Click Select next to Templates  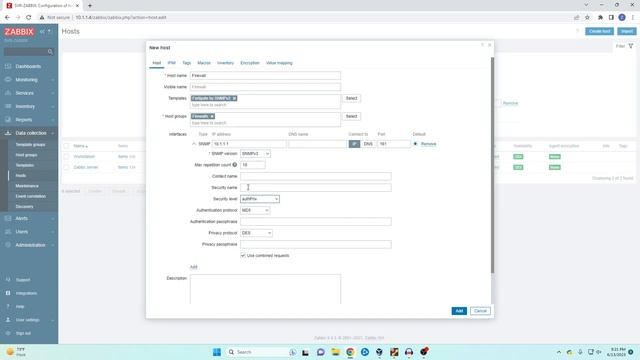tap(351, 98)
